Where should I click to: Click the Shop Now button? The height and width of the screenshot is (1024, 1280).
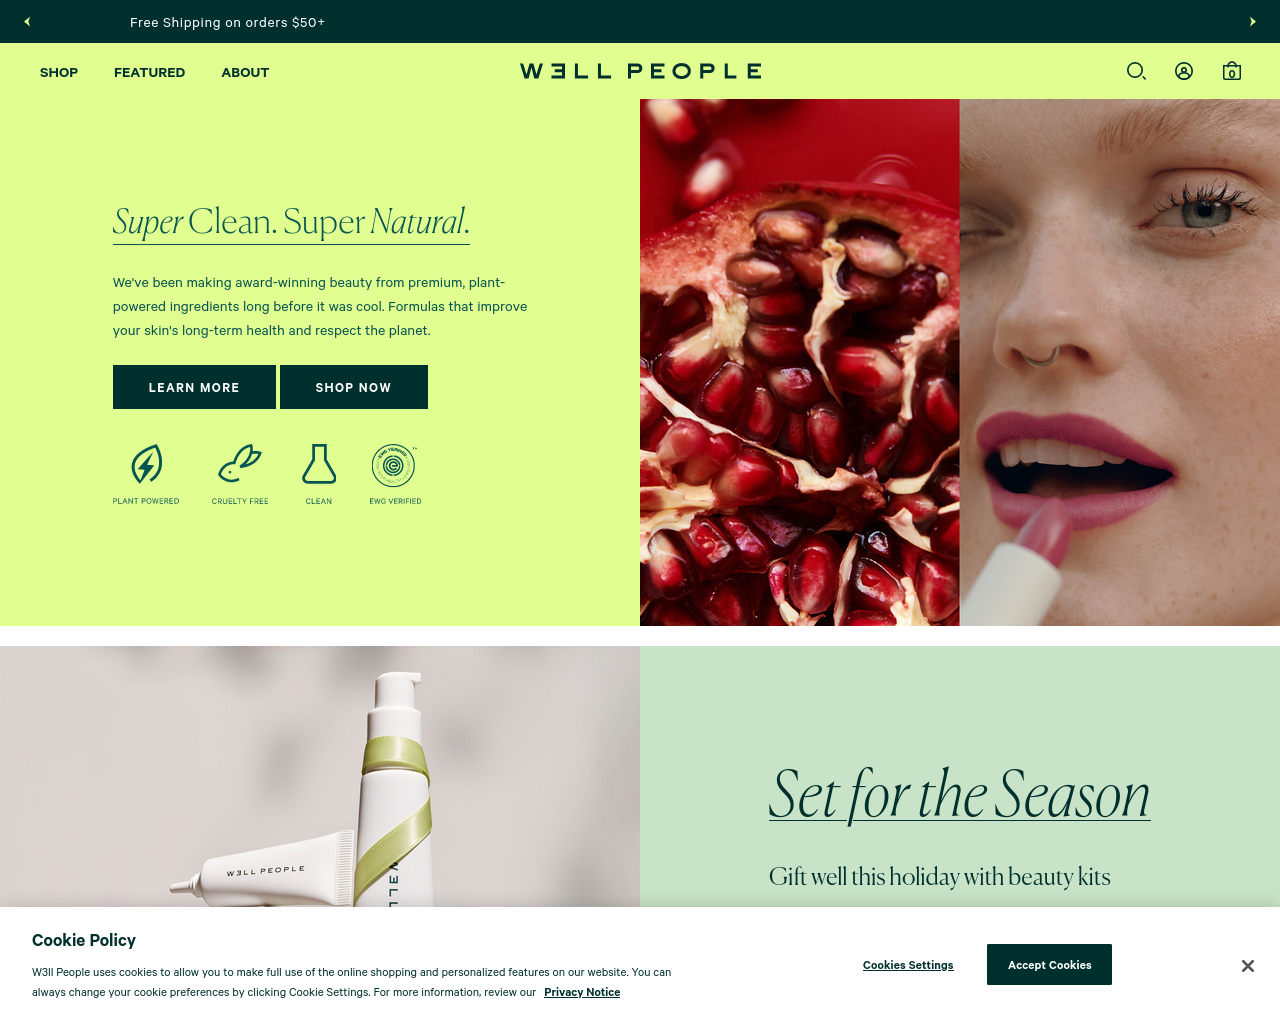(354, 387)
